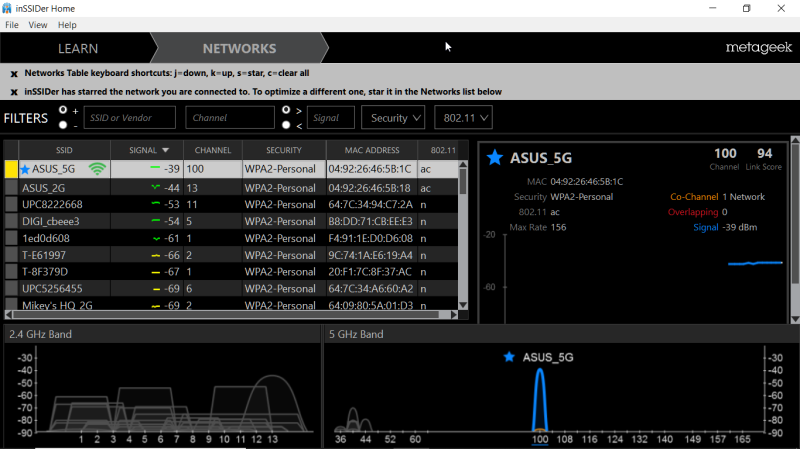Select the 1ed0d608 network row
The width and height of the screenshot is (800, 449).
231,238
